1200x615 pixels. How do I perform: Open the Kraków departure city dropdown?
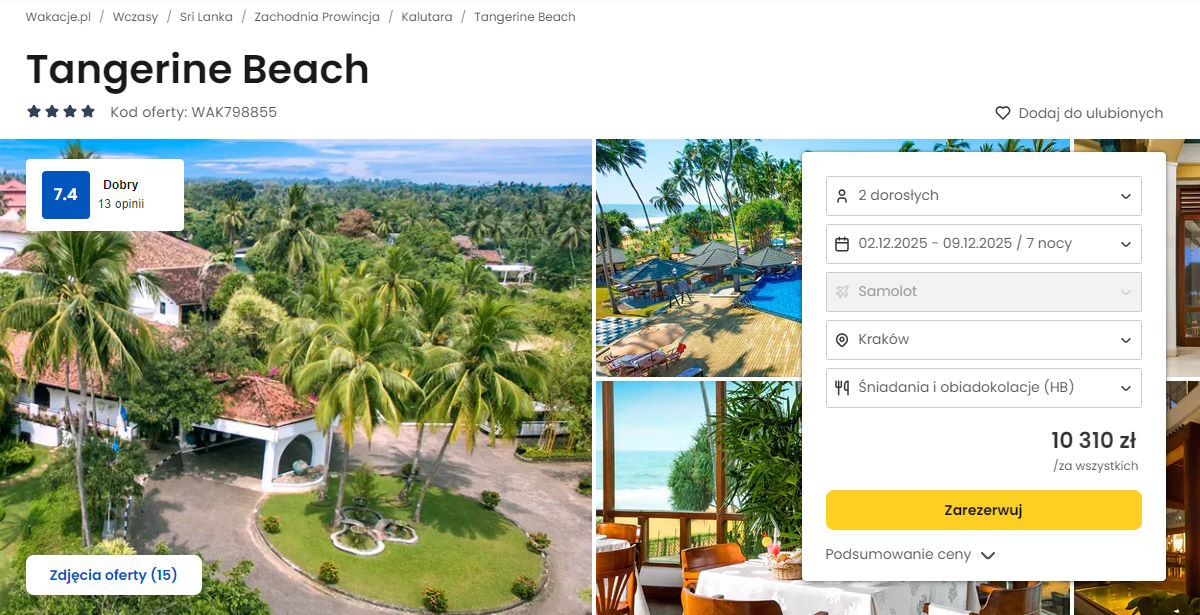tap(983, 340)
